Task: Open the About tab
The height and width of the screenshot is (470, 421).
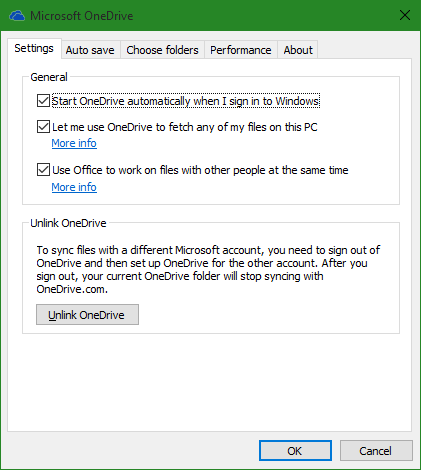Action: (x=298, y=50)
